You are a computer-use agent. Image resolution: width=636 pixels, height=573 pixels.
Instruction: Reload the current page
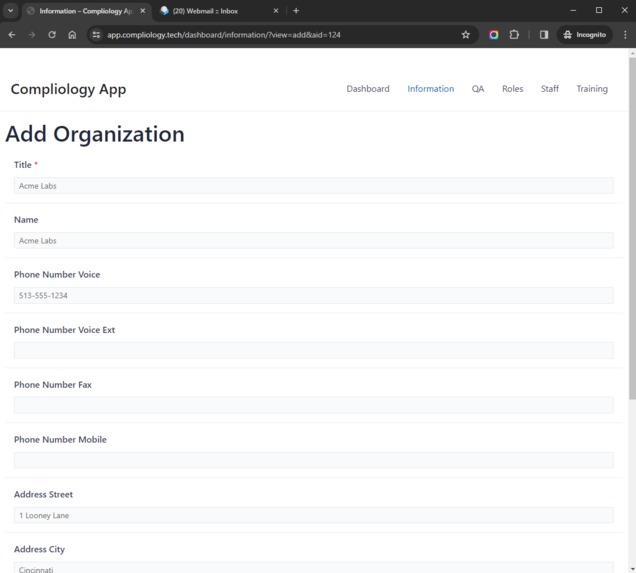tap(52, 35)
